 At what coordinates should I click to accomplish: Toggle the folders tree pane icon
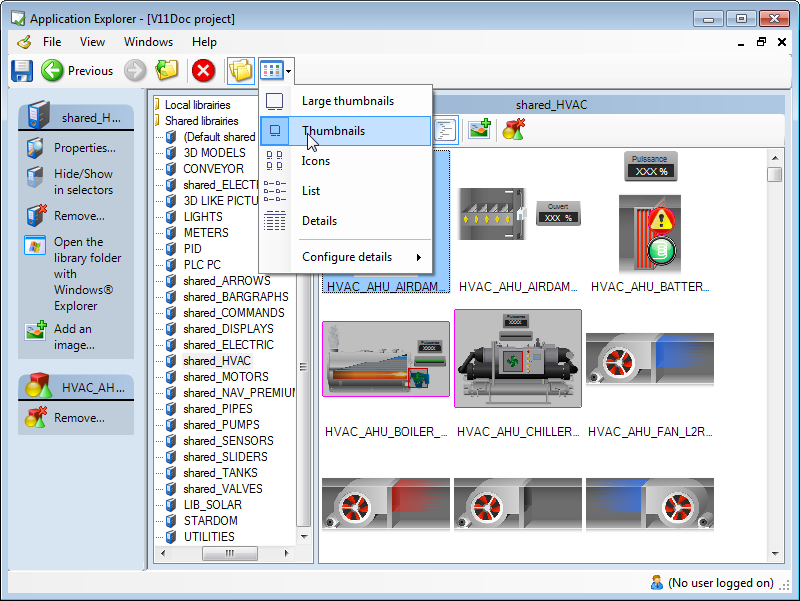[x=240, y=70]
